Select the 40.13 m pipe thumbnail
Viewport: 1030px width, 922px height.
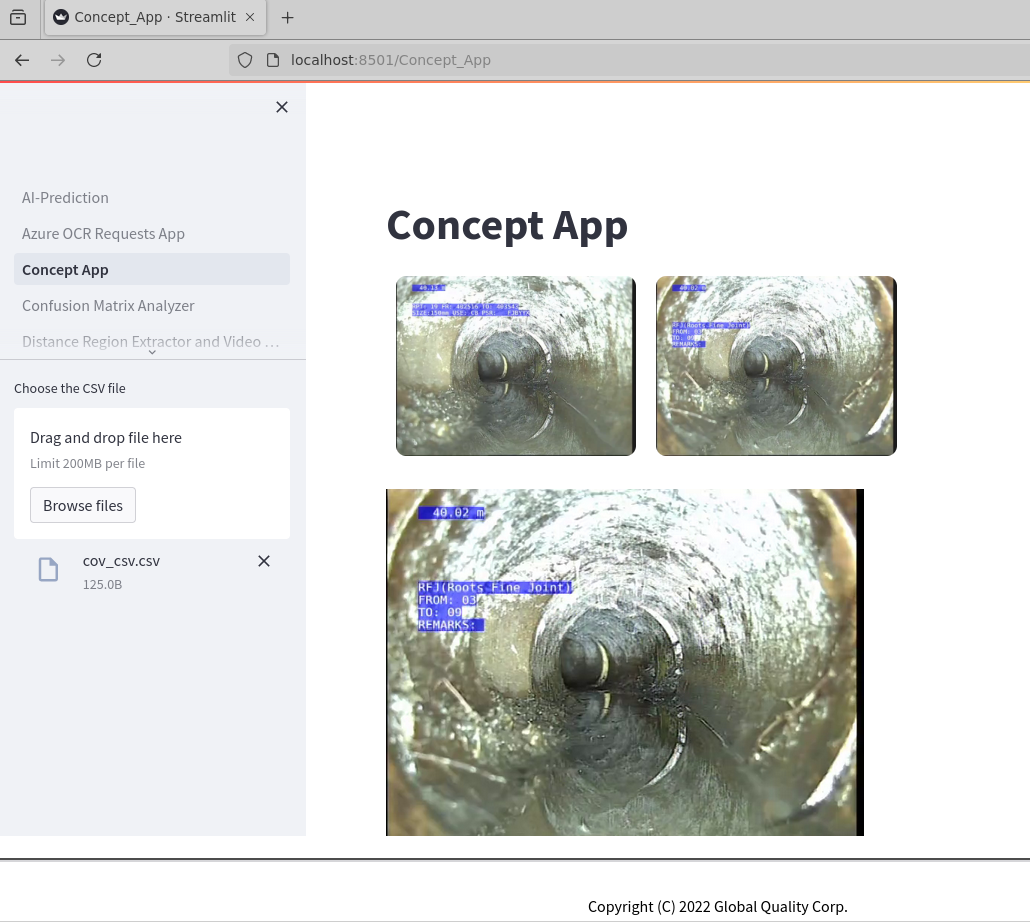pos(516,366)
